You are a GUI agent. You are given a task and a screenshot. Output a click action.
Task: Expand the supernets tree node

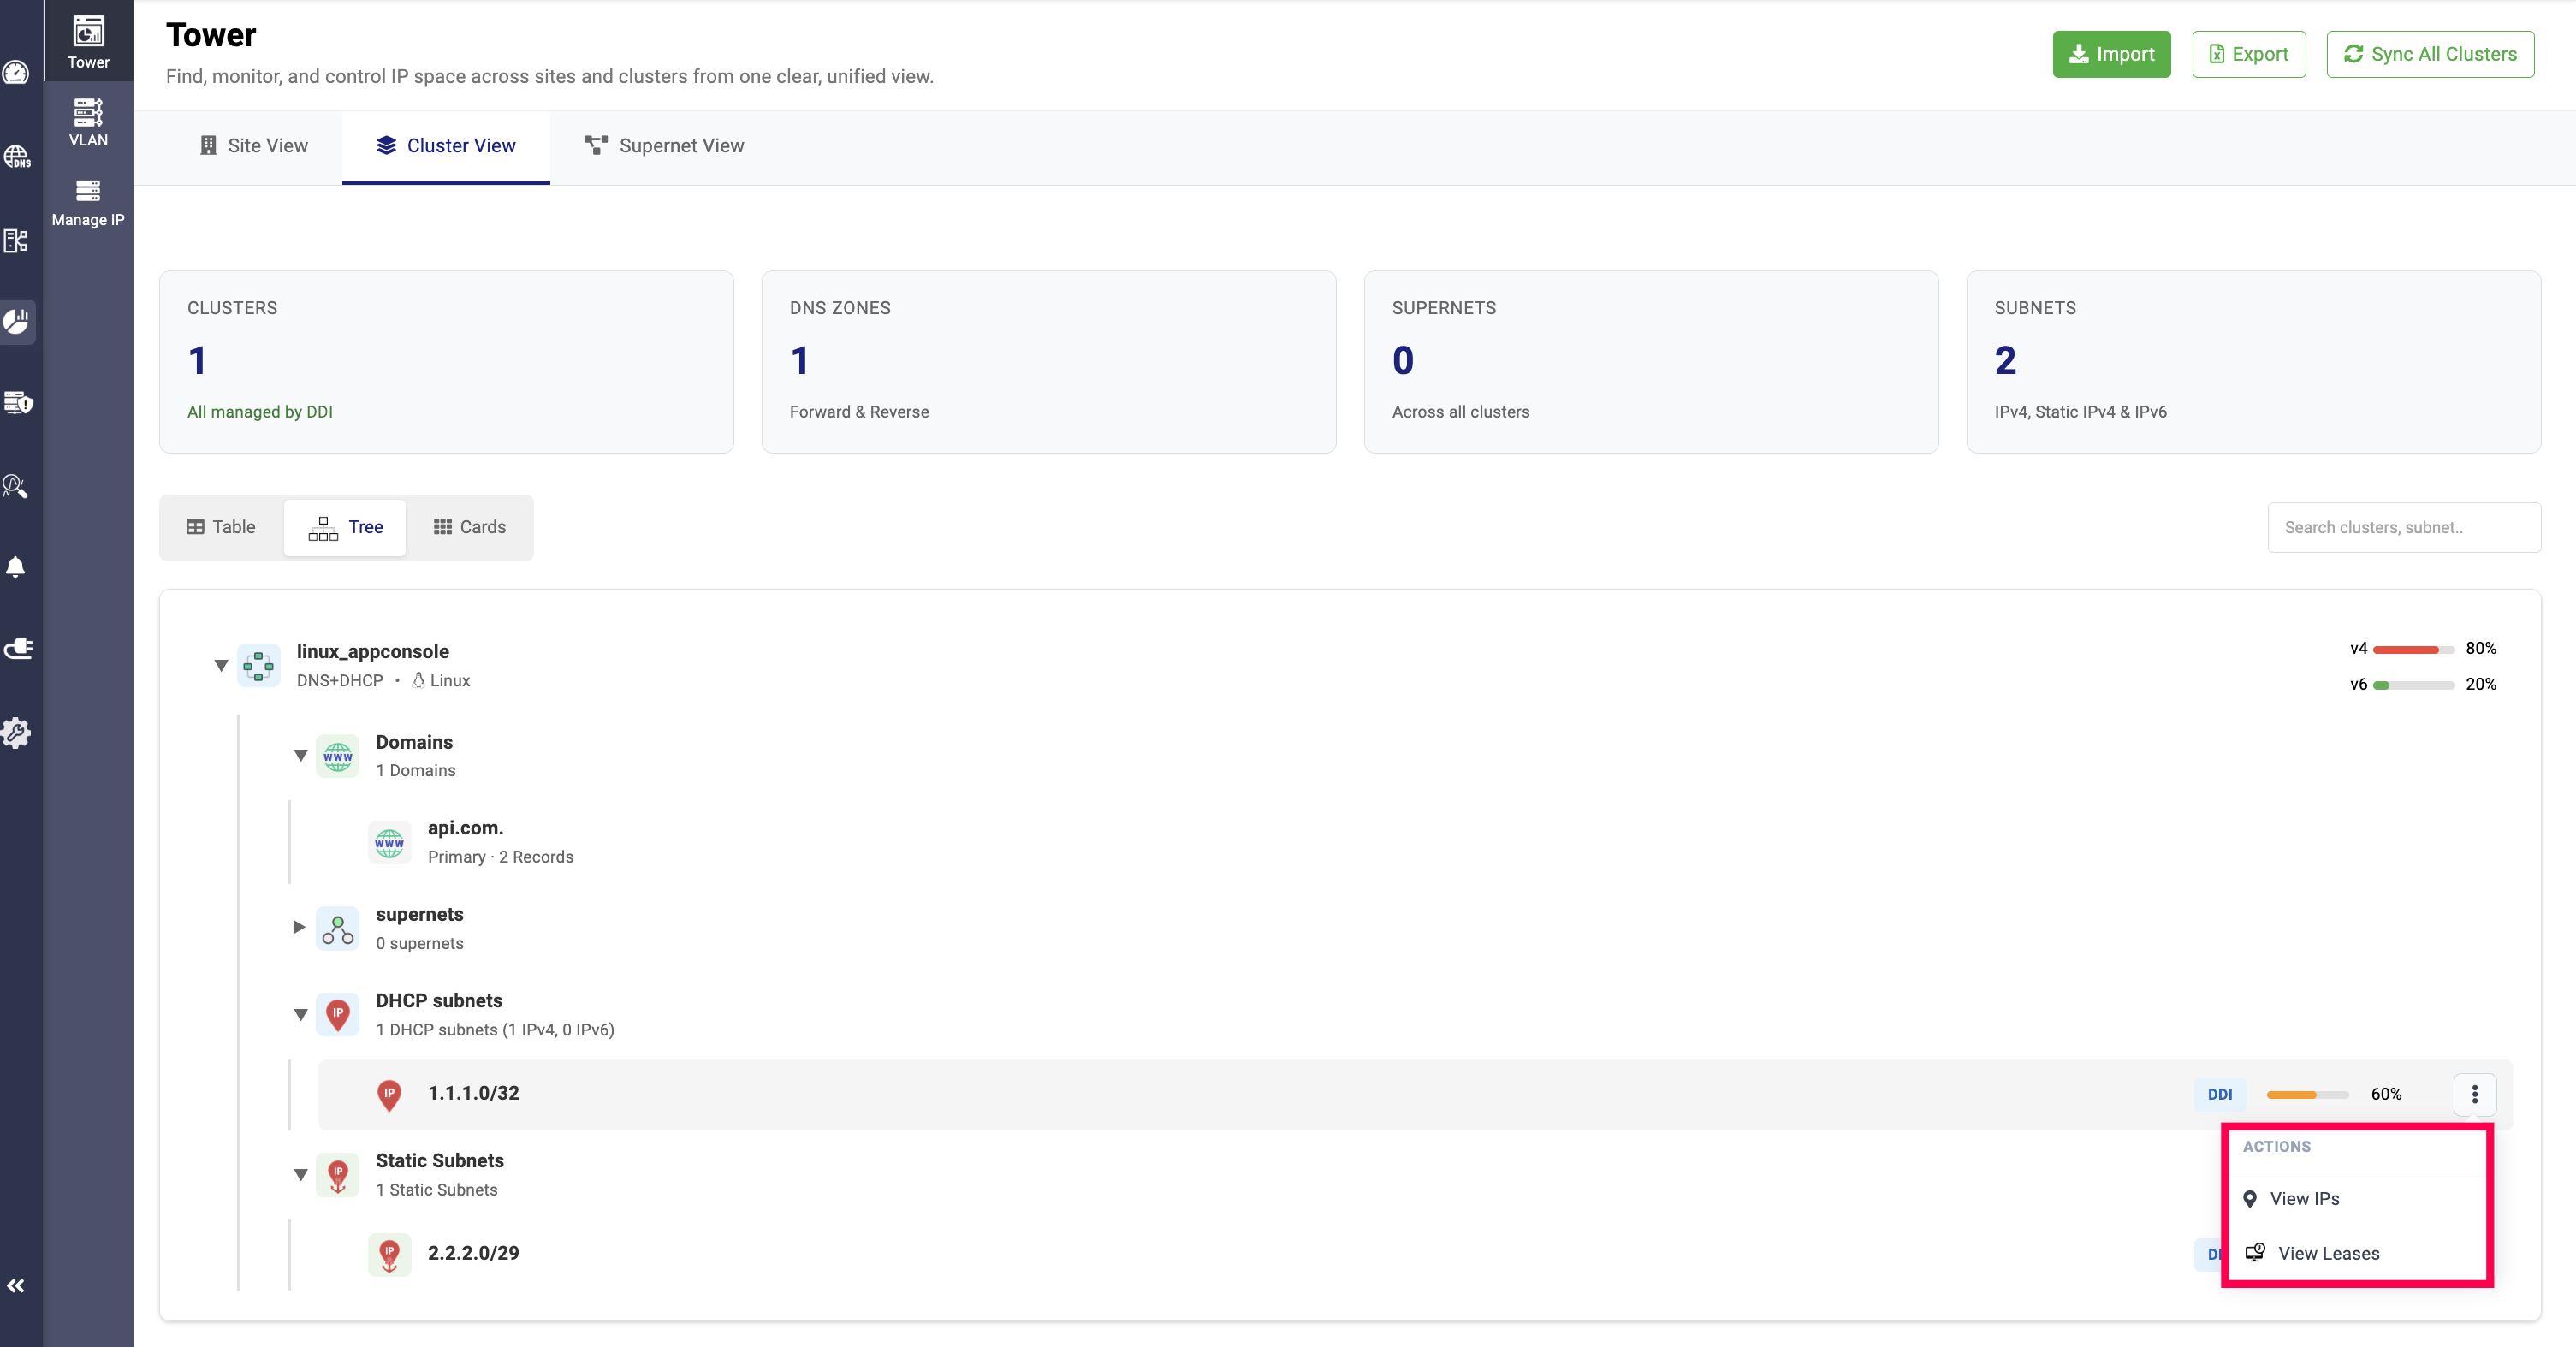298,927
